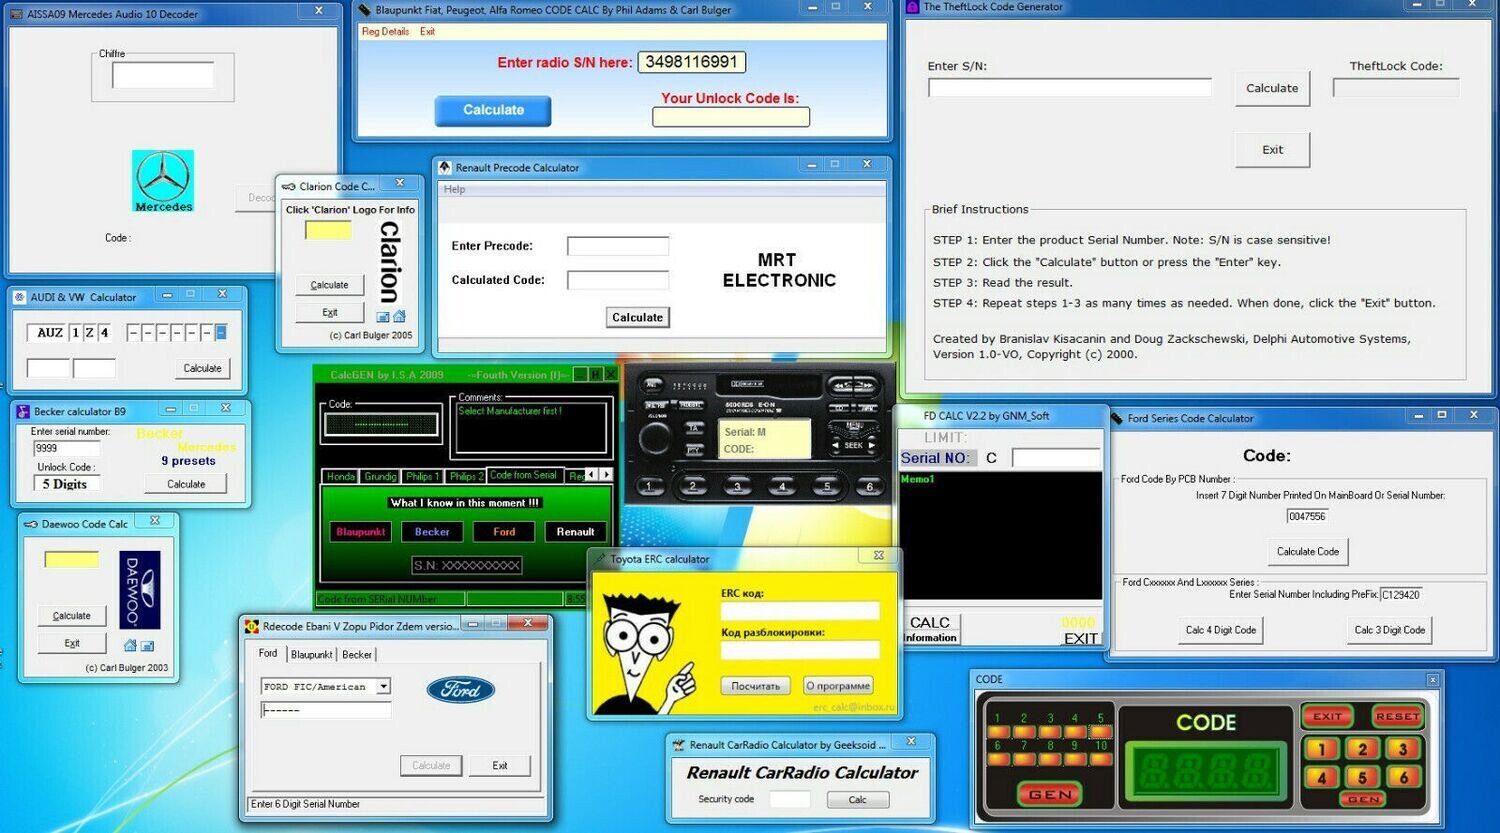Switch to the Philips 2 tab in CalcGEN
Screen dimensions: 1500x833
tap(466, 476)
